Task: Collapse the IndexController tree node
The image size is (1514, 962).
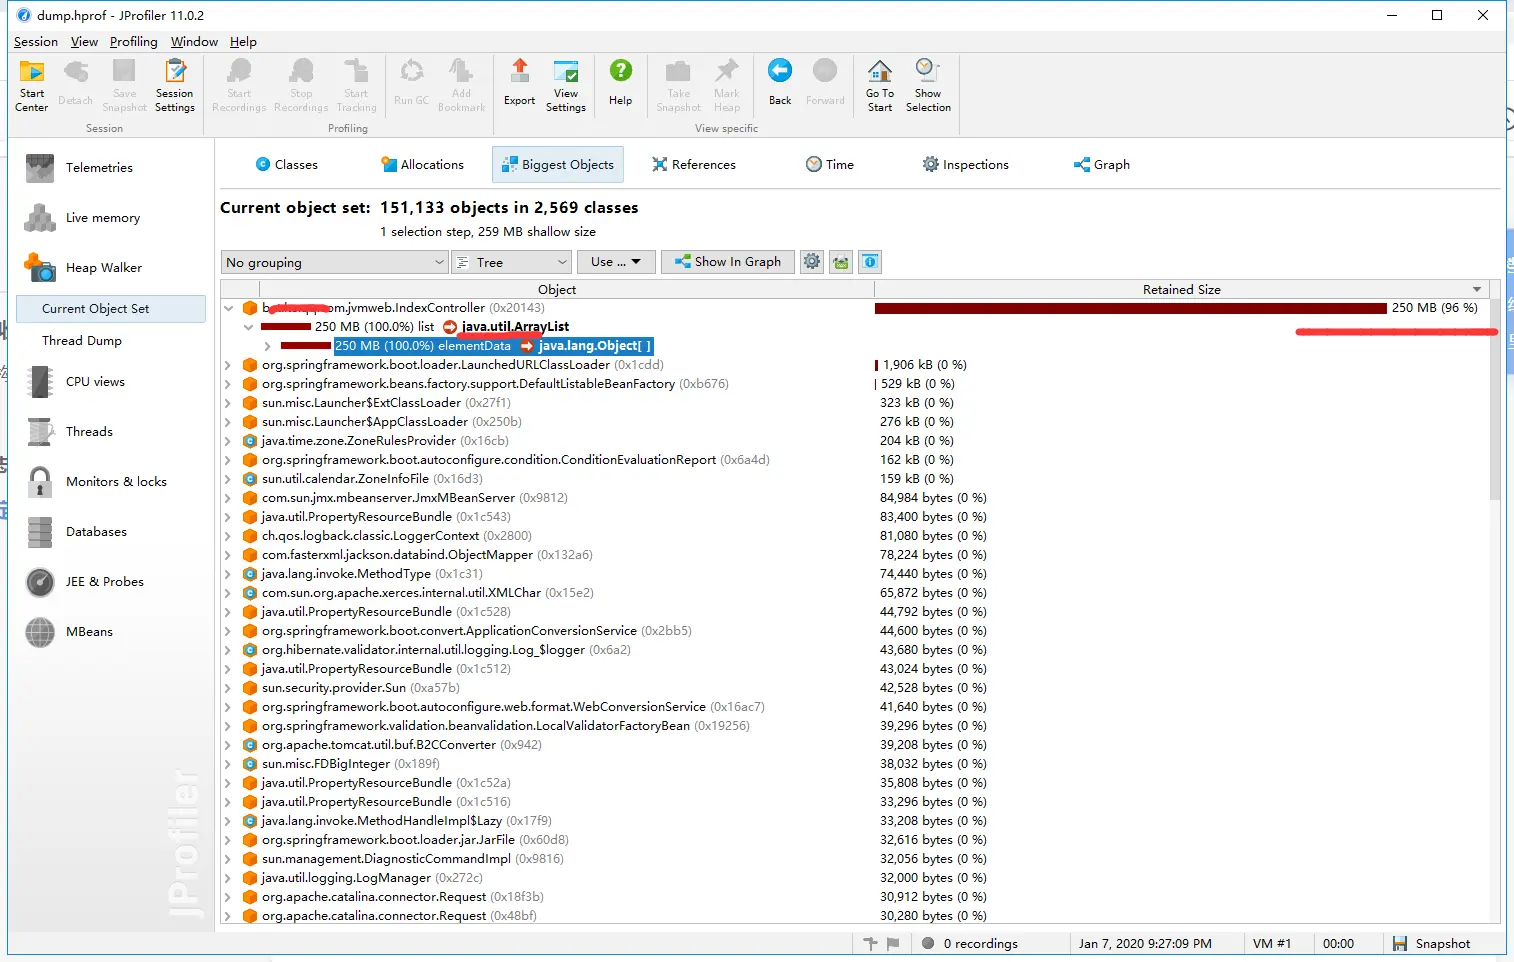Action: click(x=229, y=308)
